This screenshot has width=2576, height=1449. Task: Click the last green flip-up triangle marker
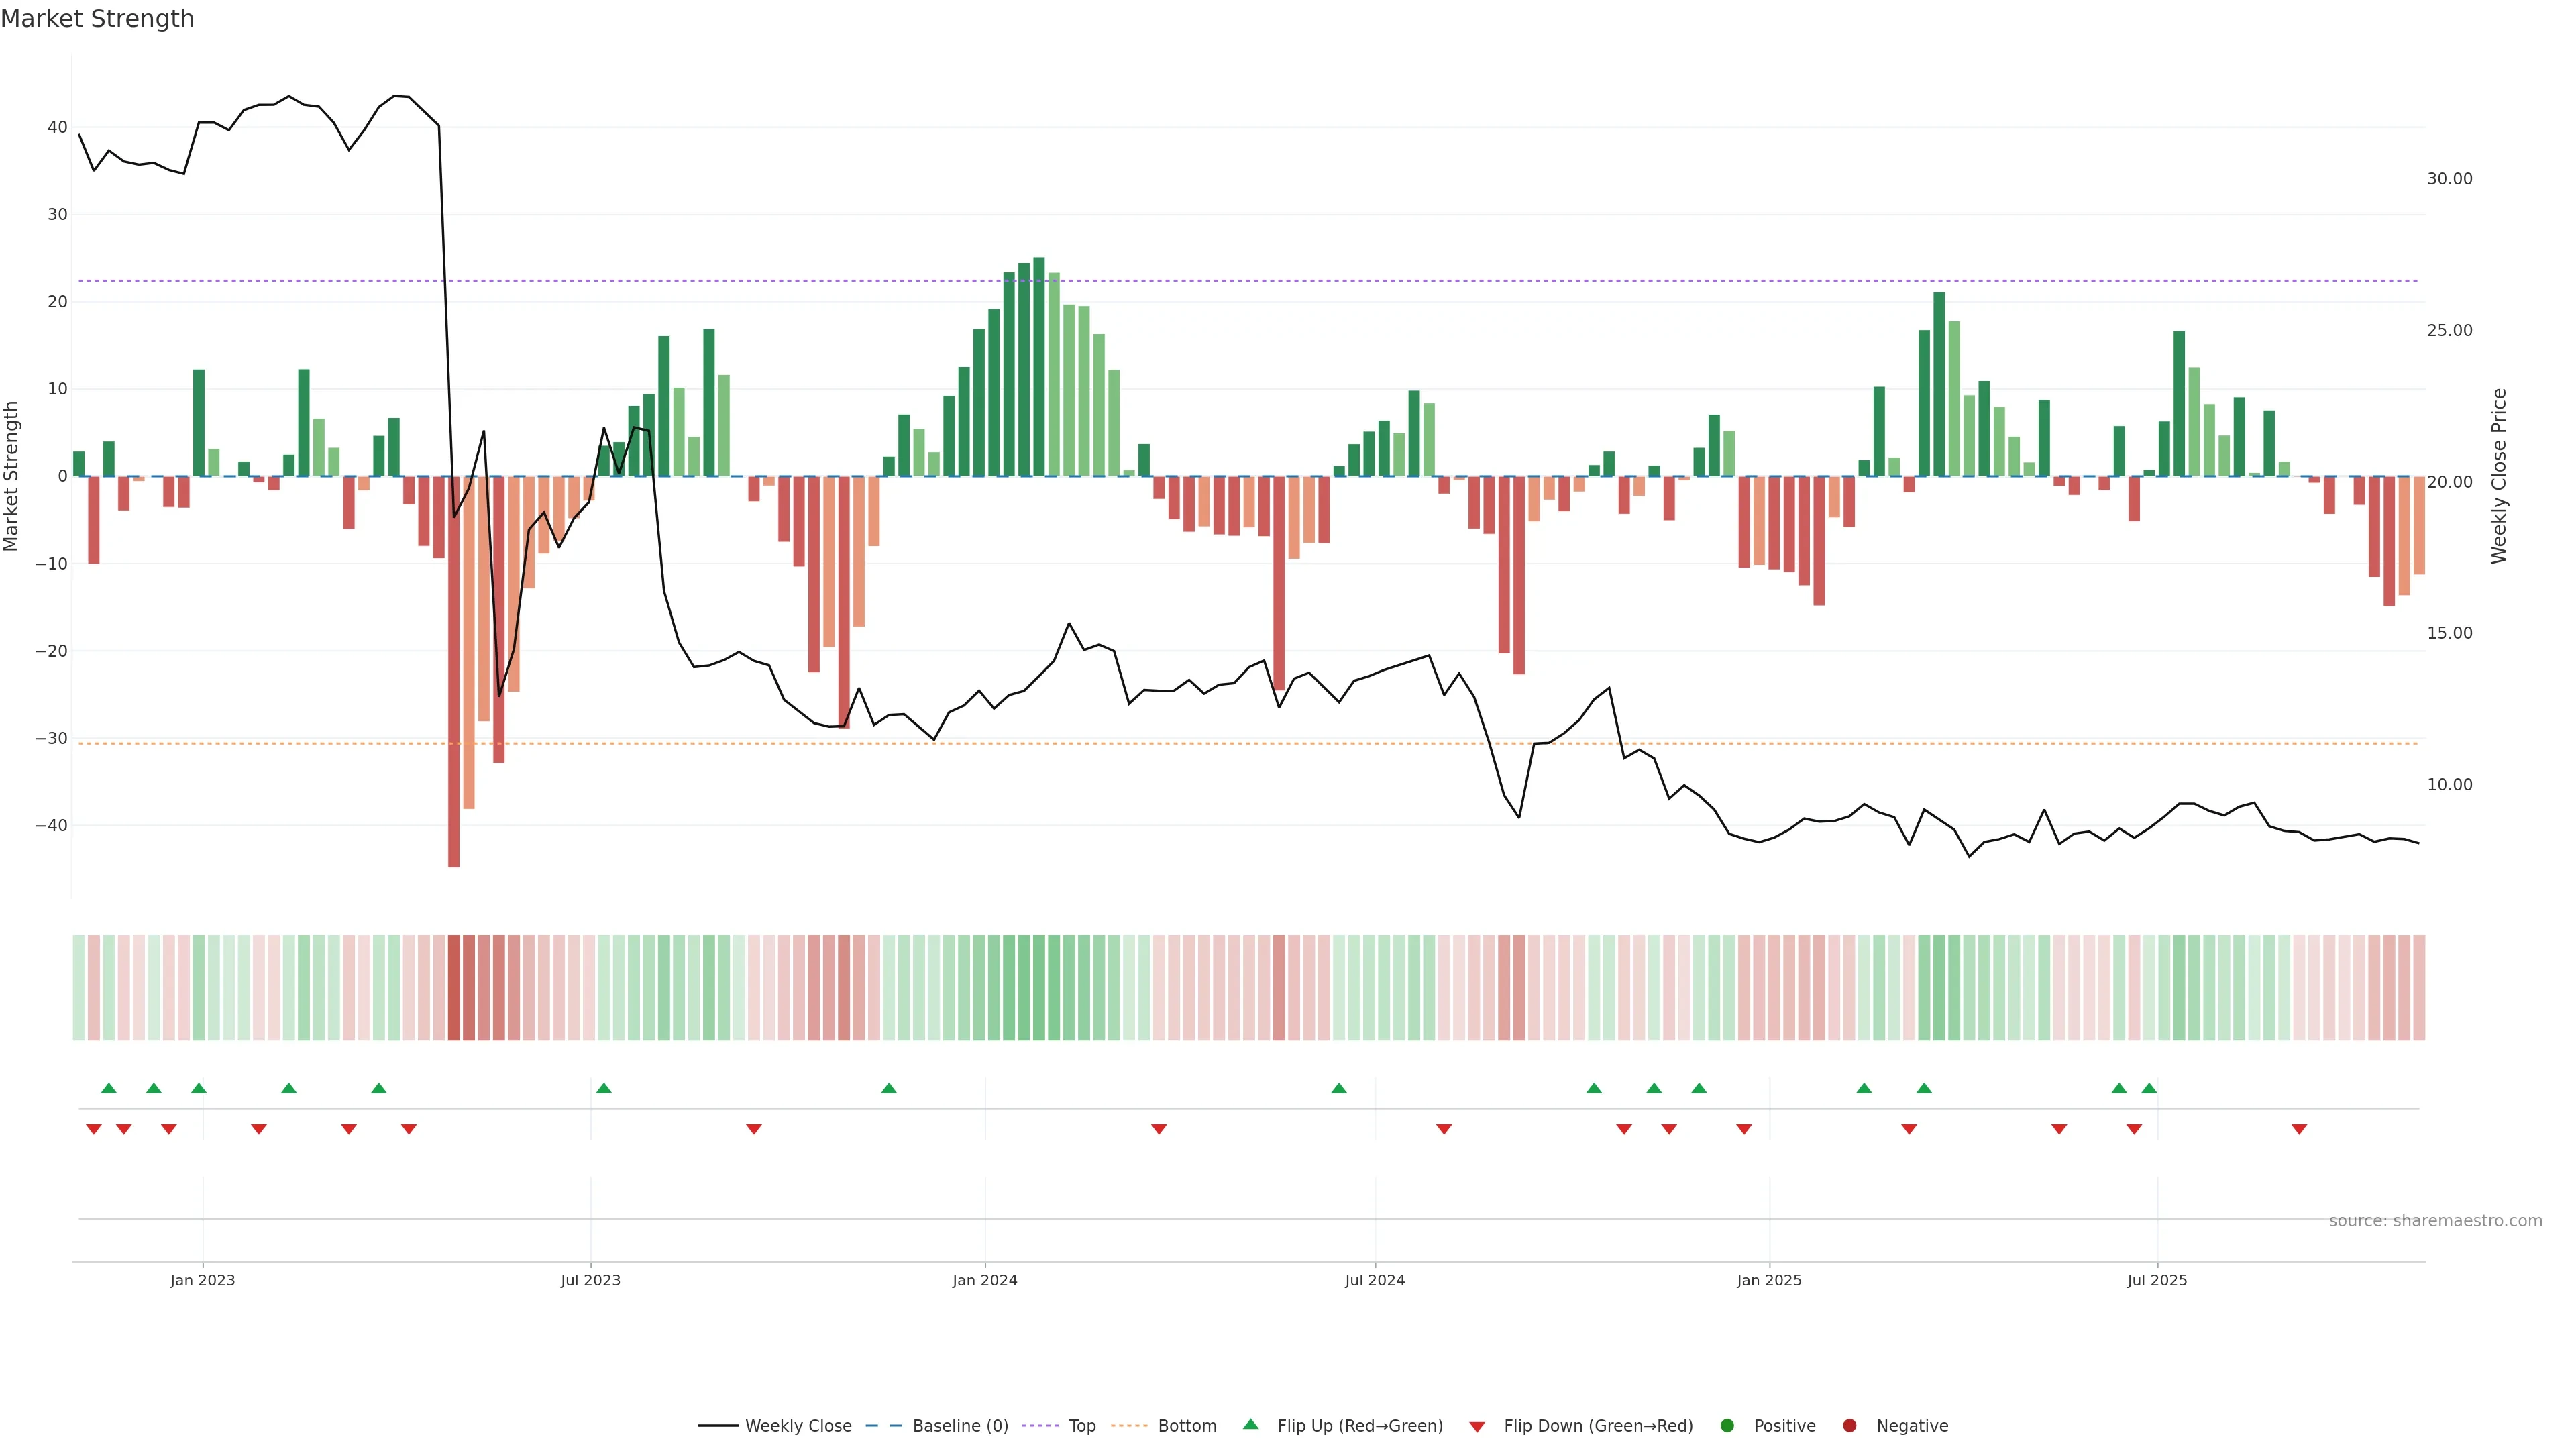pyautogui.click(x=2149, y=1088)
